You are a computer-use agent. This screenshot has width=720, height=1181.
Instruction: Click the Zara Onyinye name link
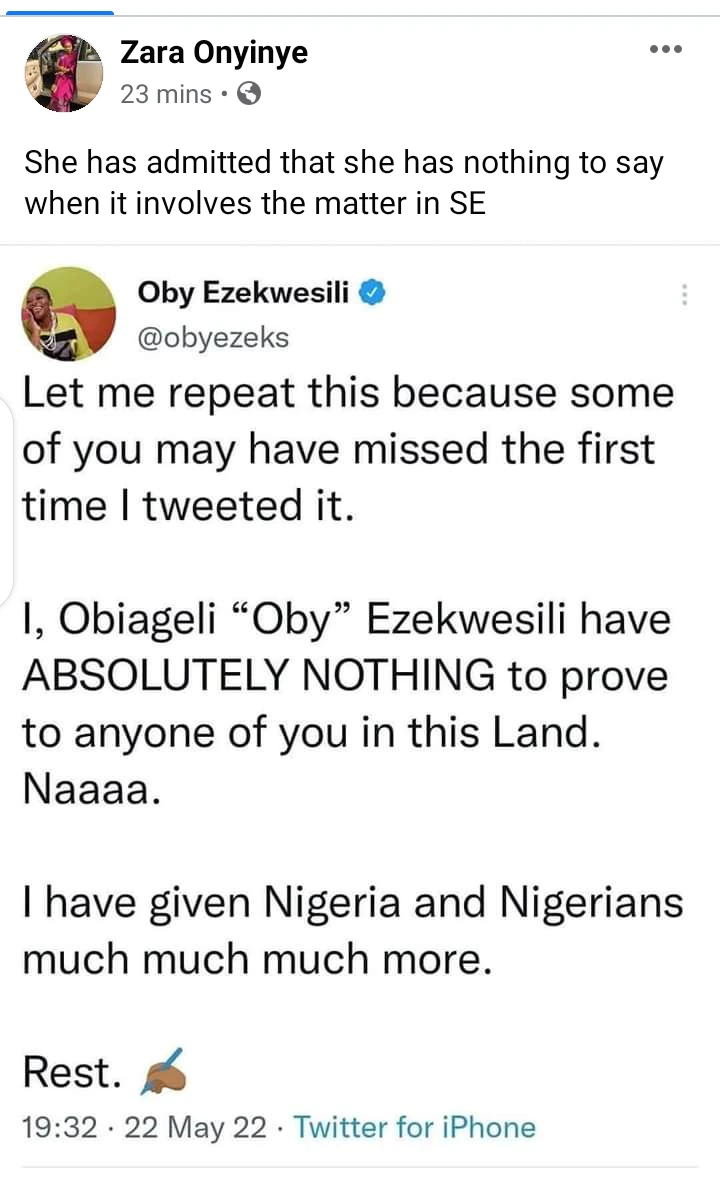point(214,53)
